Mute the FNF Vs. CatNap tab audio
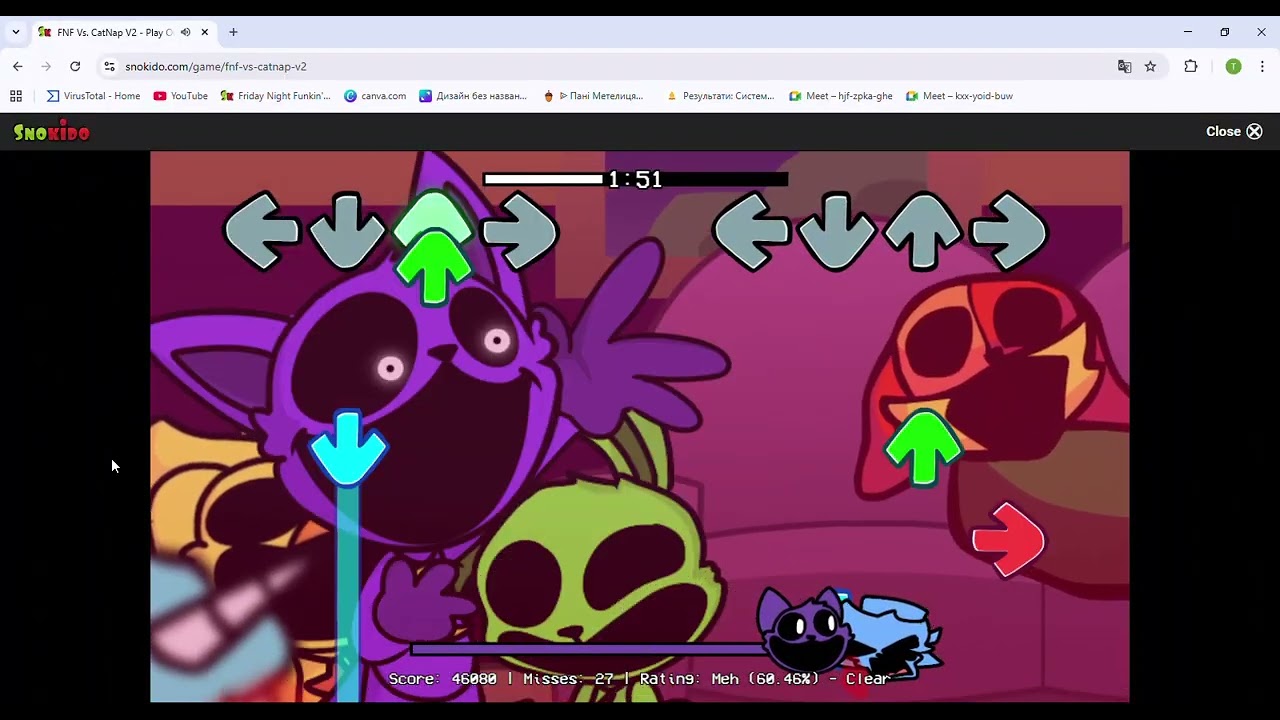The width and height of the screenshot is (1280, 720). (x=185, y=32)
